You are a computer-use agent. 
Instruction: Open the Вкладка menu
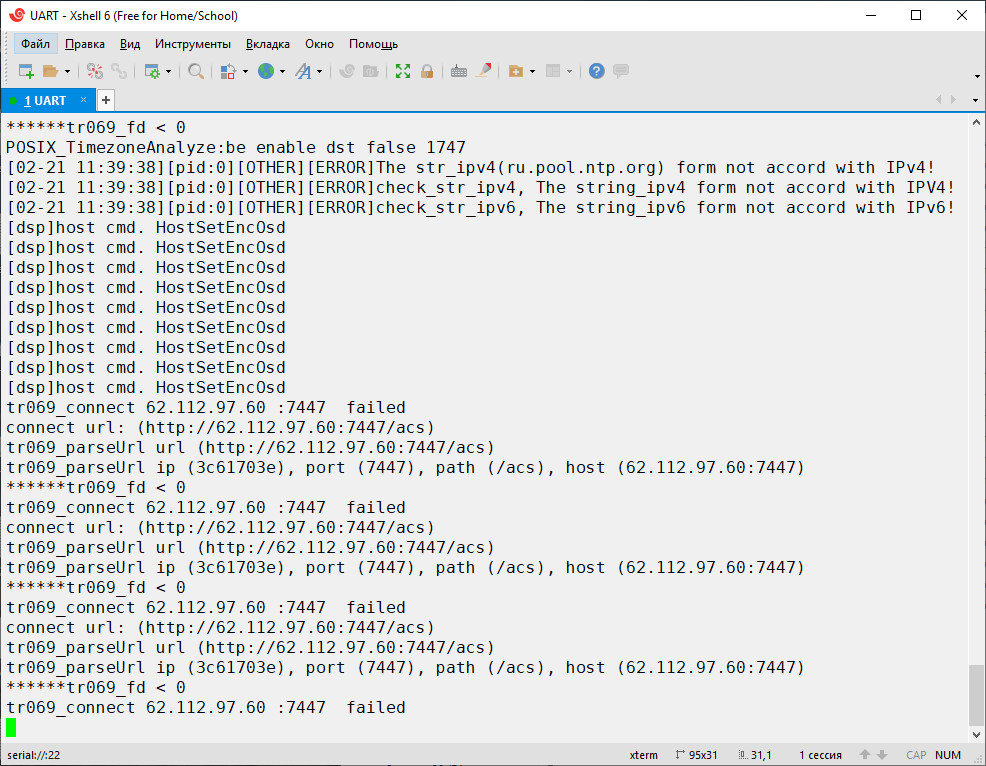pyautogui.click(x=268, y=44)
